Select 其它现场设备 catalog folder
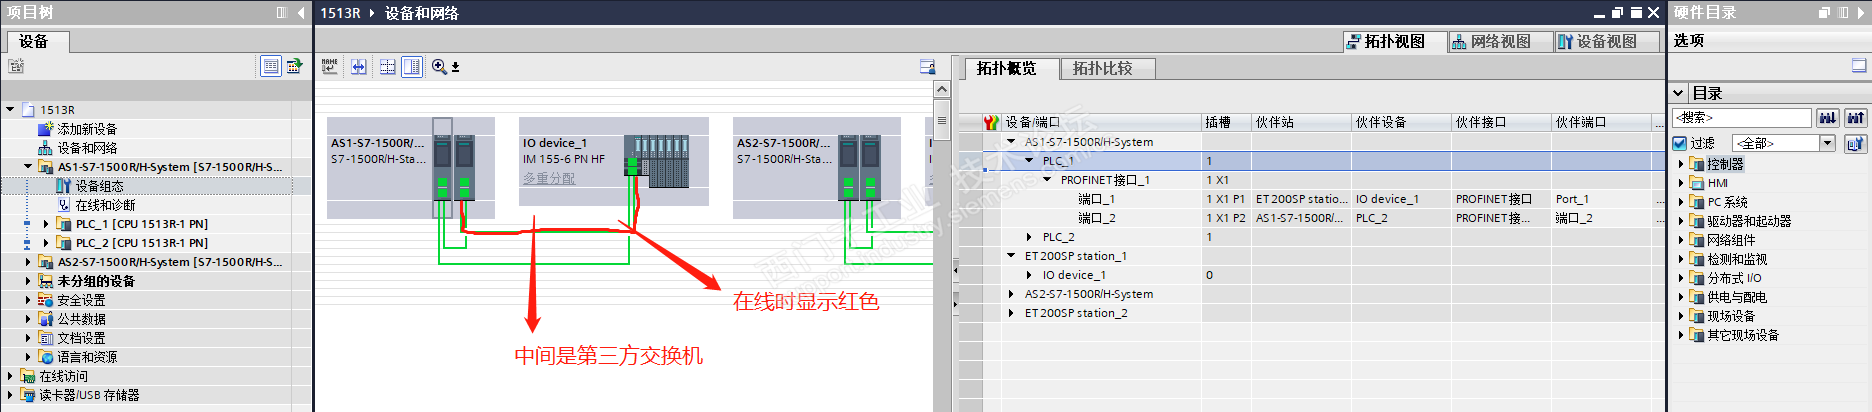The image size is (1872, 412). tap(1743, 335)
